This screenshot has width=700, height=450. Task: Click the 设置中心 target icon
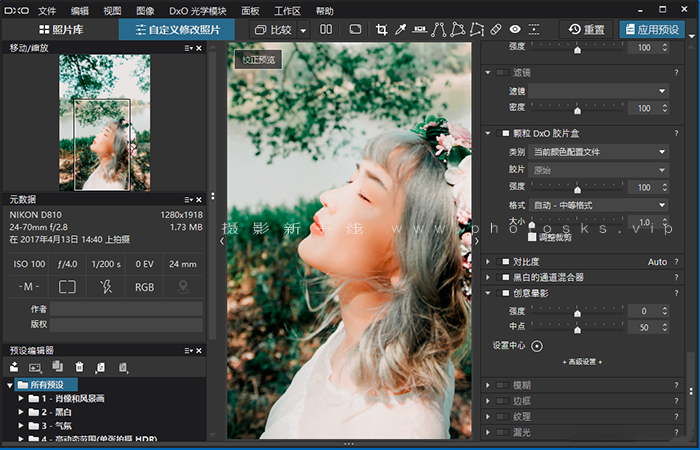[x=537, y=346]
